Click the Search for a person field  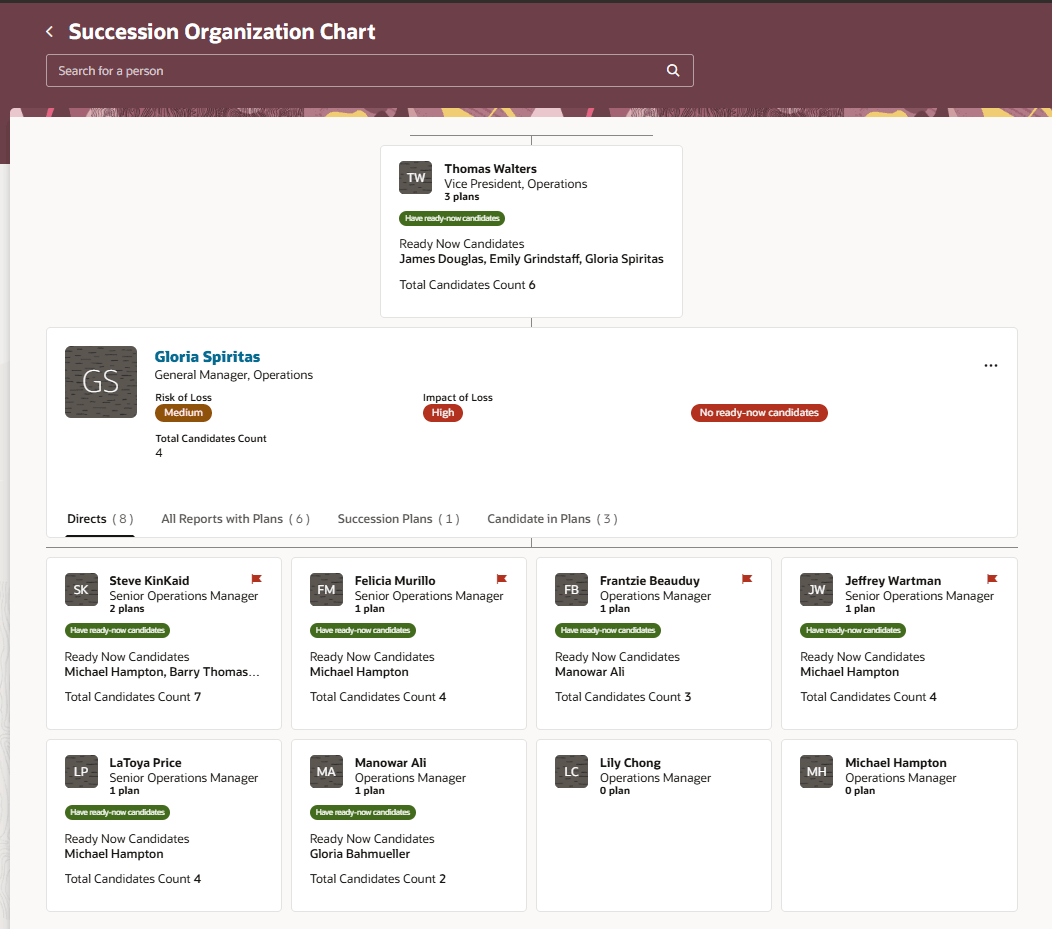(x=300, y=70)
